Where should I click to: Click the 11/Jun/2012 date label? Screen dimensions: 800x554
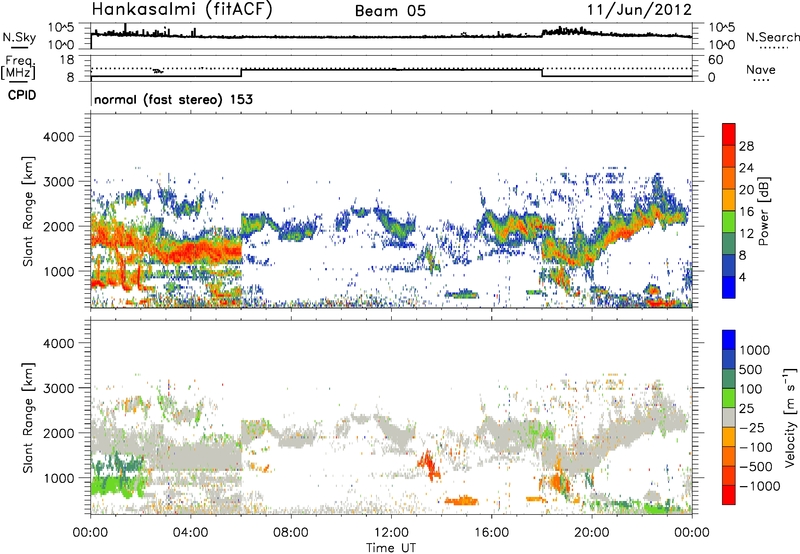(639, 10)
